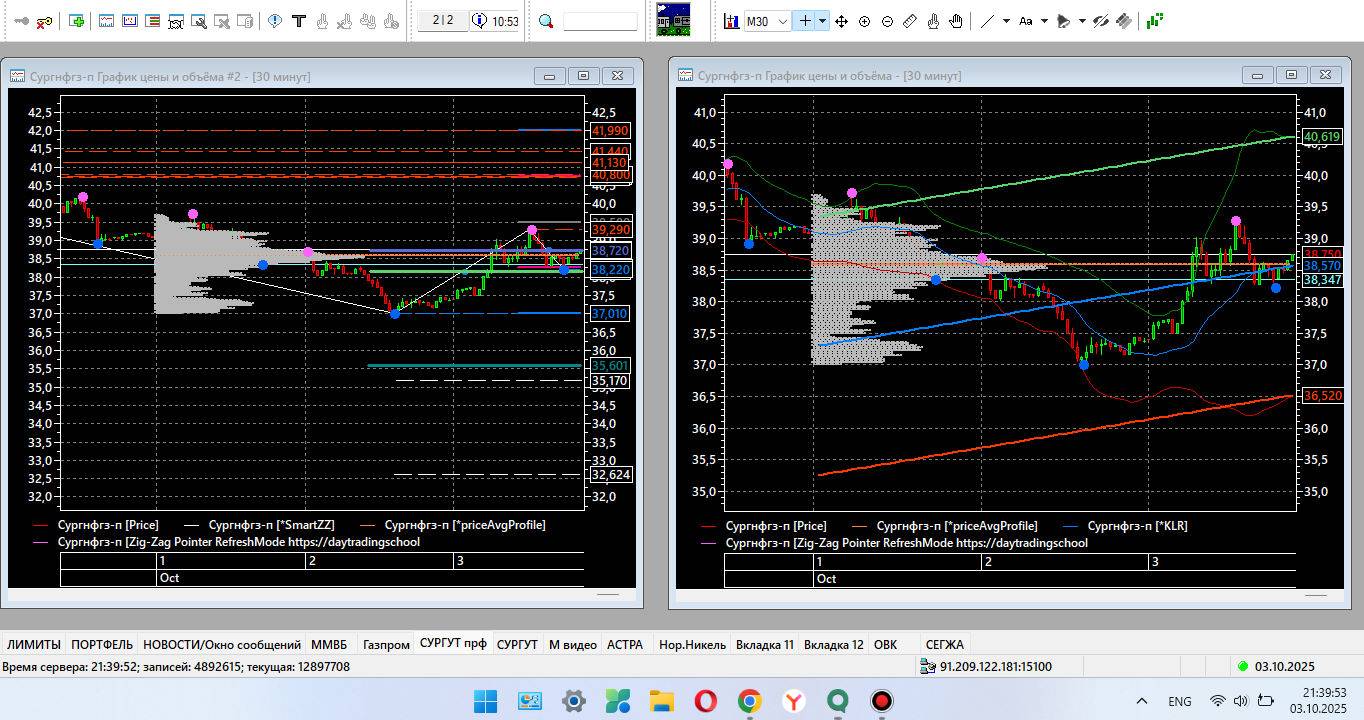The height and width of the screenshot is (720, 1364).
Task: Click the green candlestick chart icon
Action: (x=1155, y=21)
